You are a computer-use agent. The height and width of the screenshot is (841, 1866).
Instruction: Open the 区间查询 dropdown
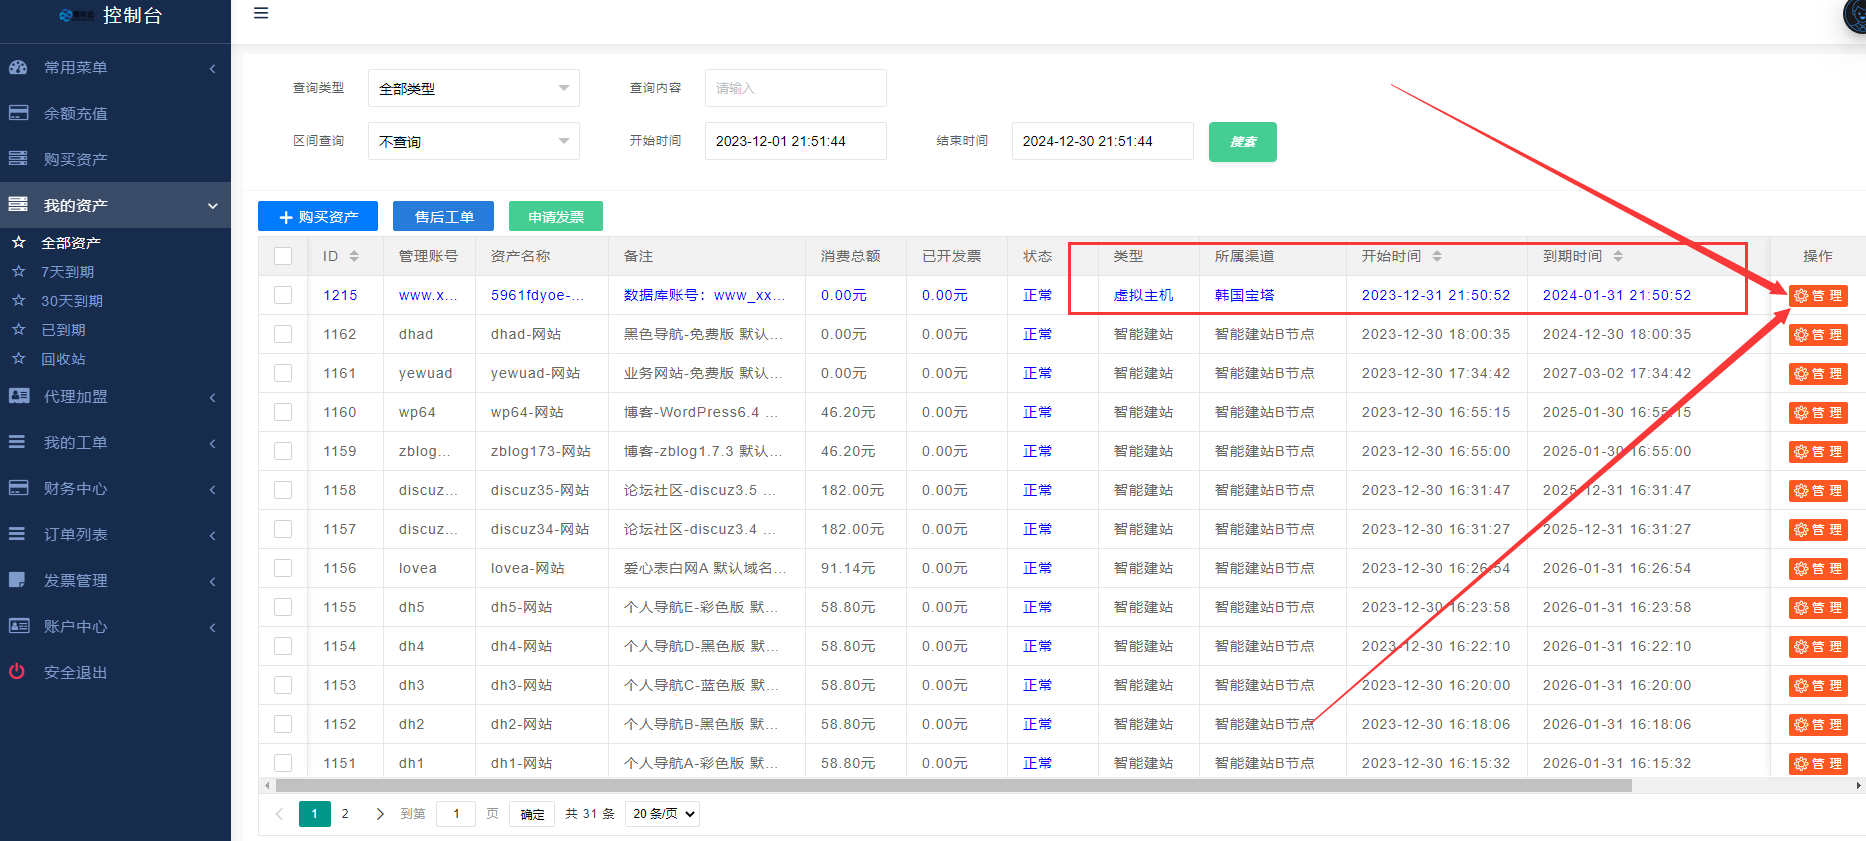pyautogui.click(x=473, y=142)
